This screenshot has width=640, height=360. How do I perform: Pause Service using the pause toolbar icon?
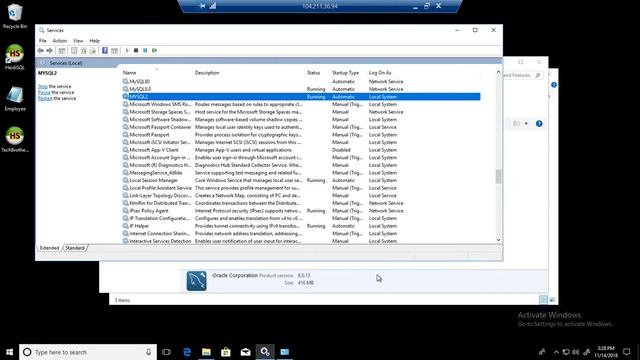145,51
